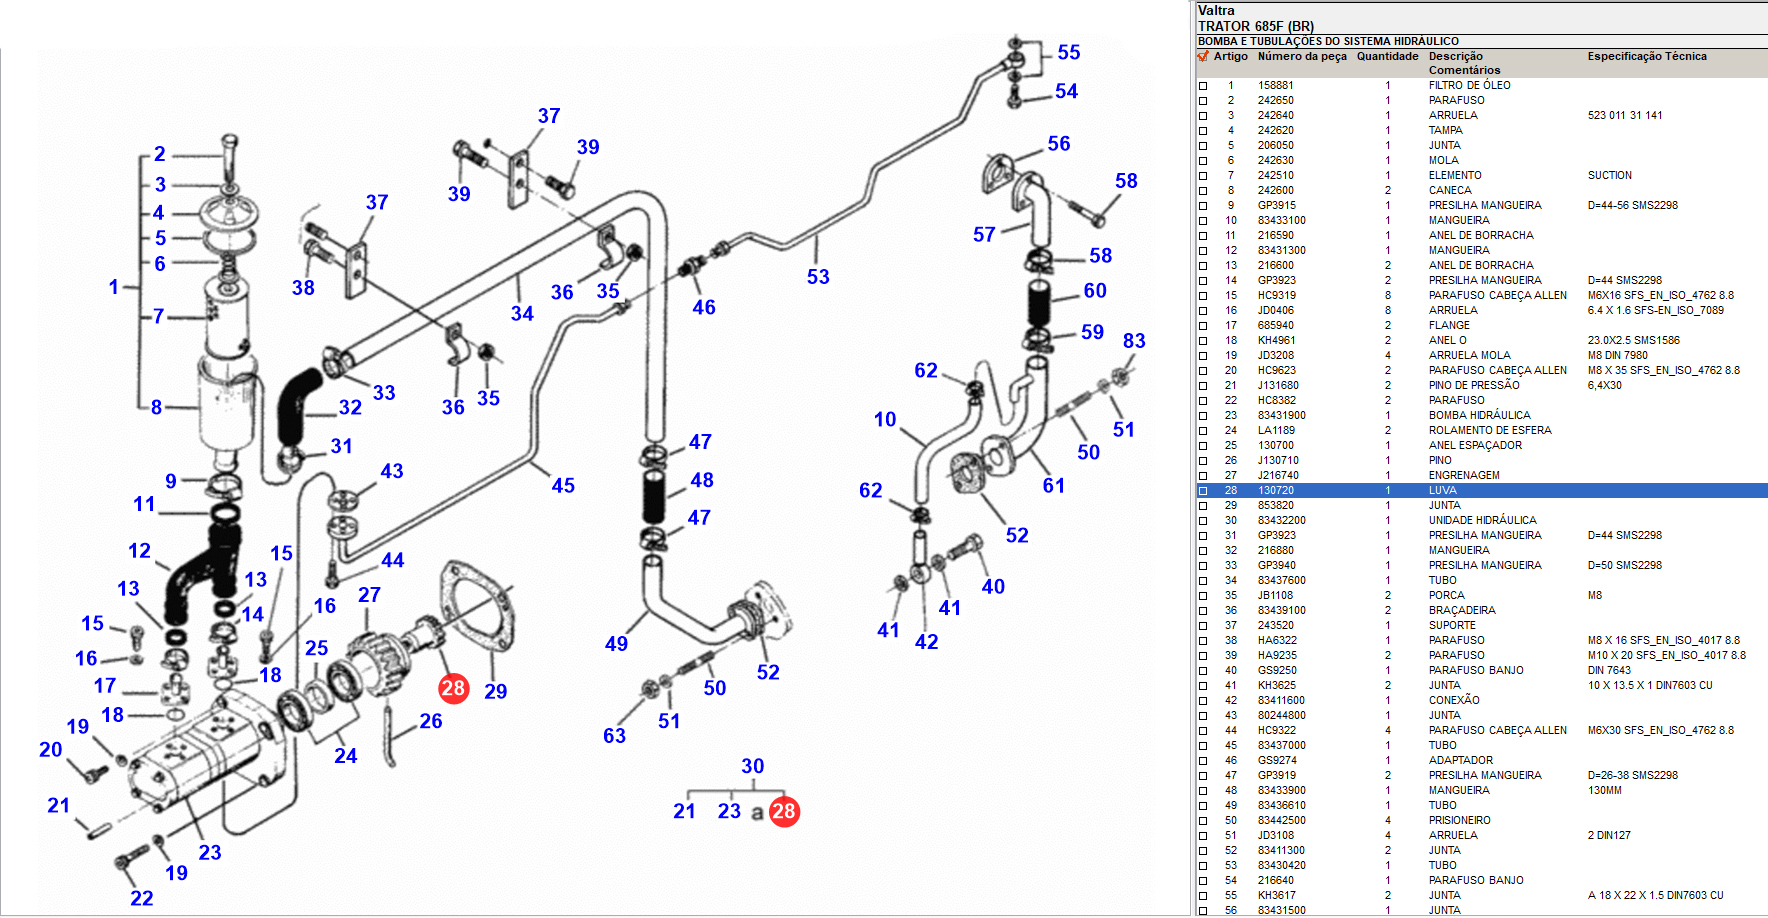
Task: Click callout 30 above the 21–28 bracket
Action: point(752,766)
